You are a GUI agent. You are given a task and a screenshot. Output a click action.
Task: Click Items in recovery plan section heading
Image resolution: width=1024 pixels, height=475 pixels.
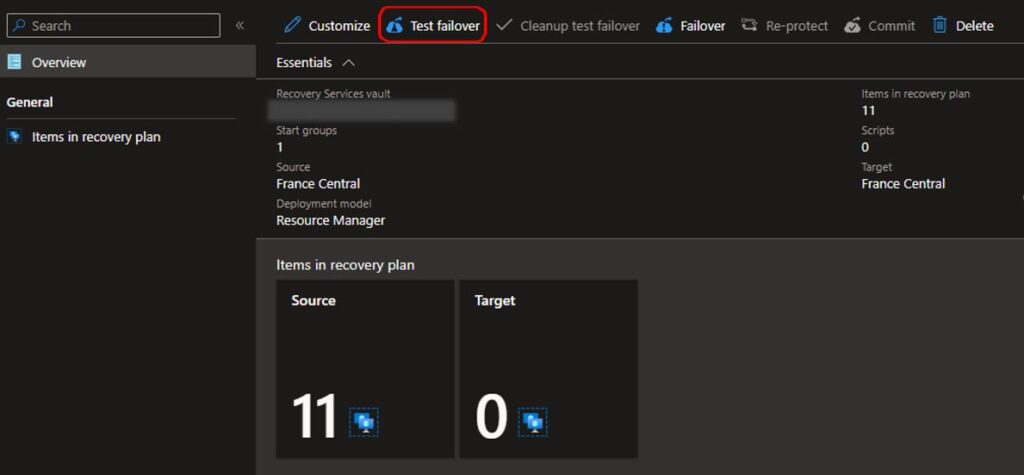[345, 265]
